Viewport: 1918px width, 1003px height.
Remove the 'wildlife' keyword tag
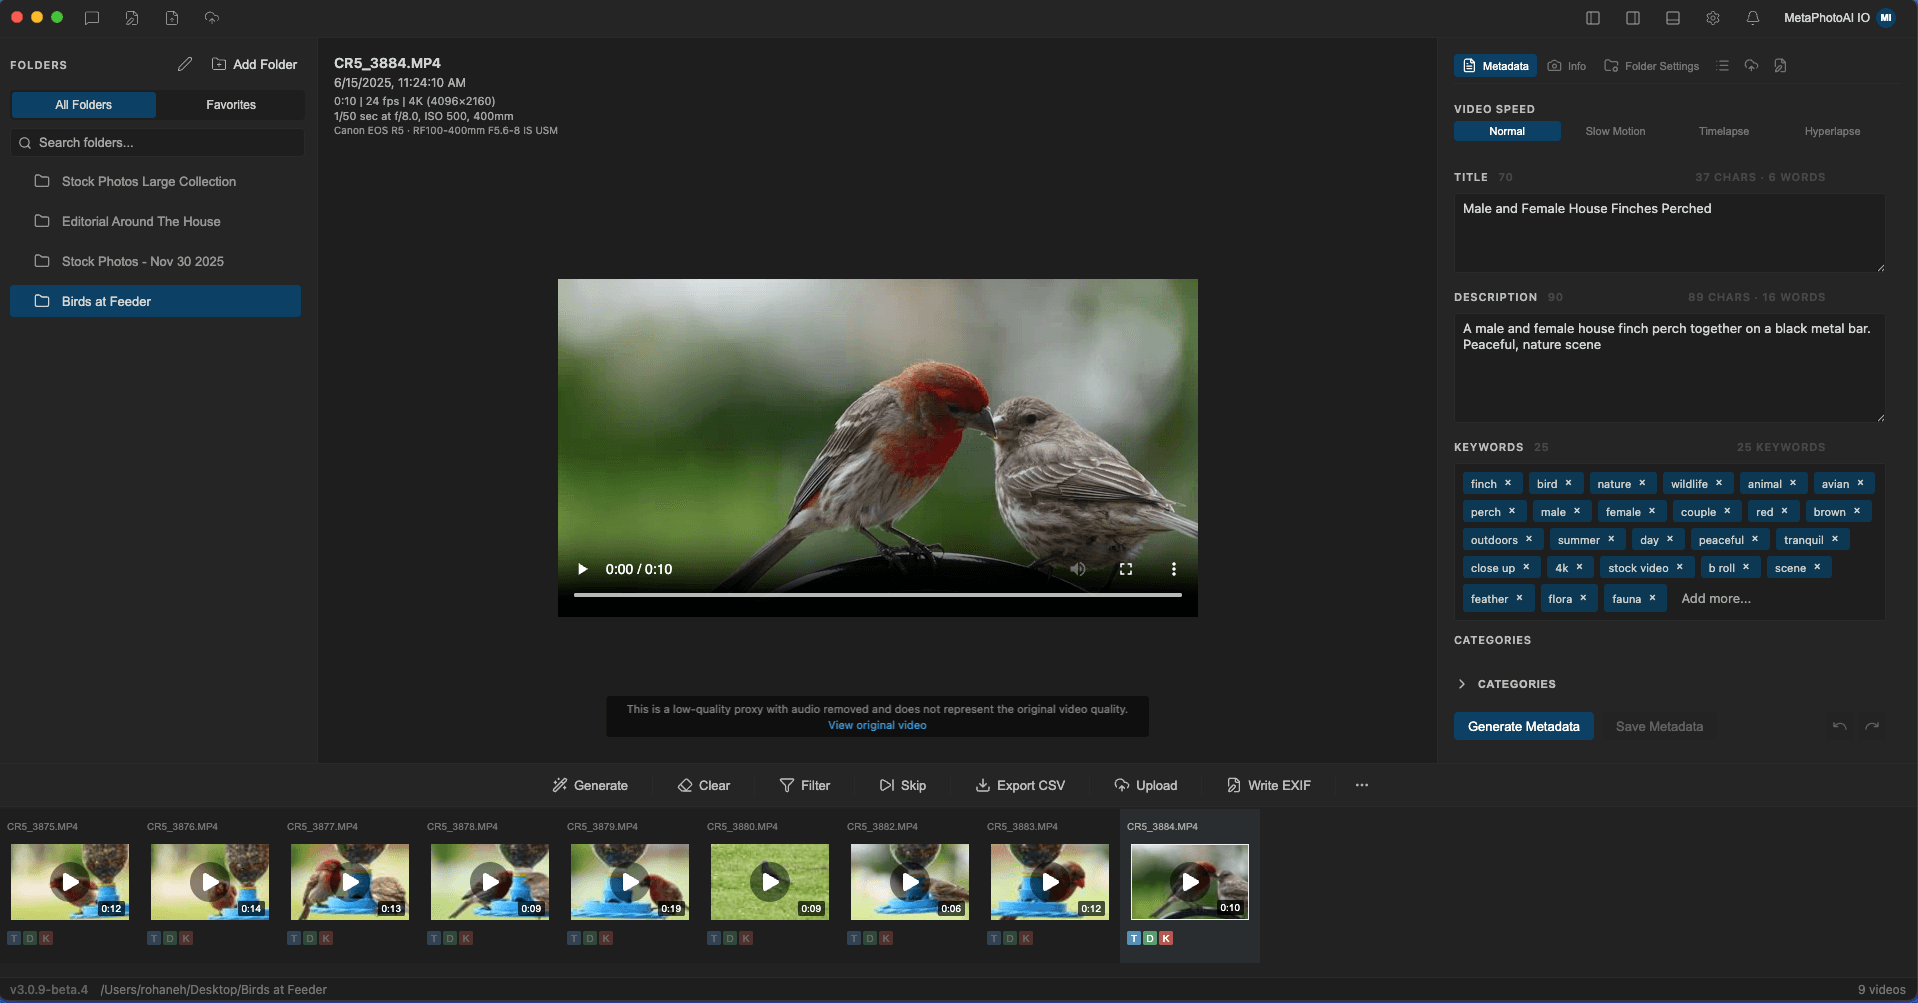(x=1719, y=483)
